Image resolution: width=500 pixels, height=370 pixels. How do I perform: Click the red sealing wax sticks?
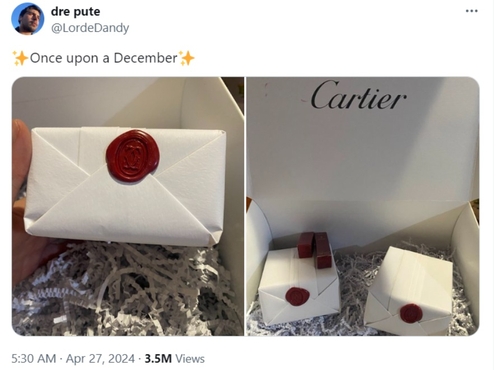pos(315,249)
